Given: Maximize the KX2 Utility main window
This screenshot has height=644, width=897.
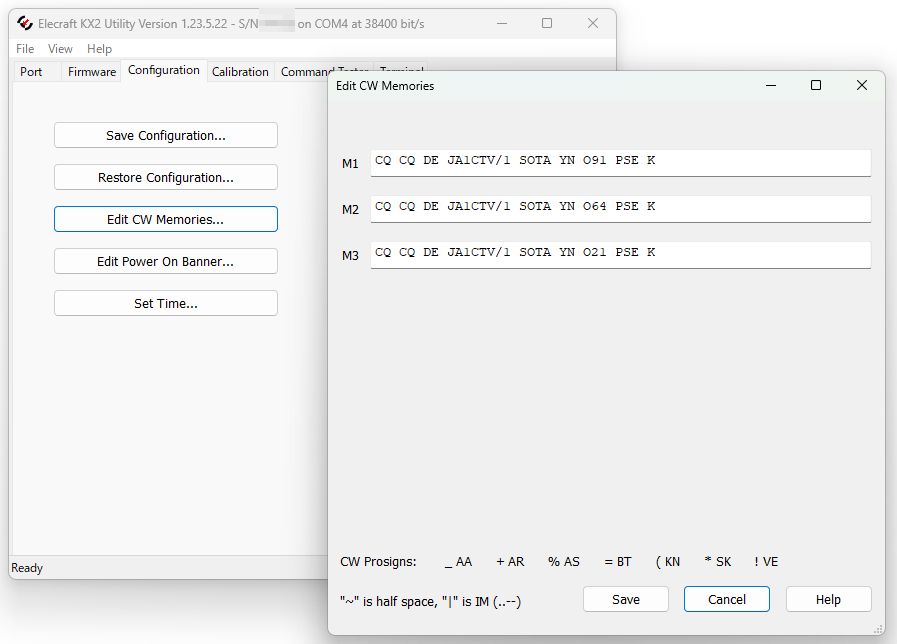Looking at the screenshot, I should (547, 23).
